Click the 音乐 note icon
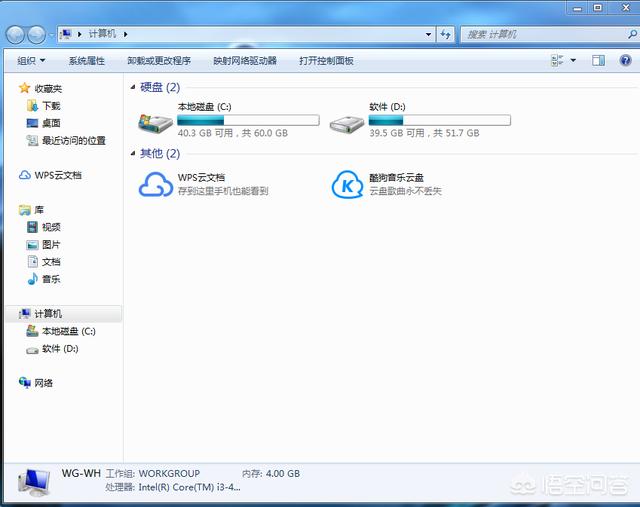Image resolution: width=640 pixels, height=507 pixels. click(32, 279)
